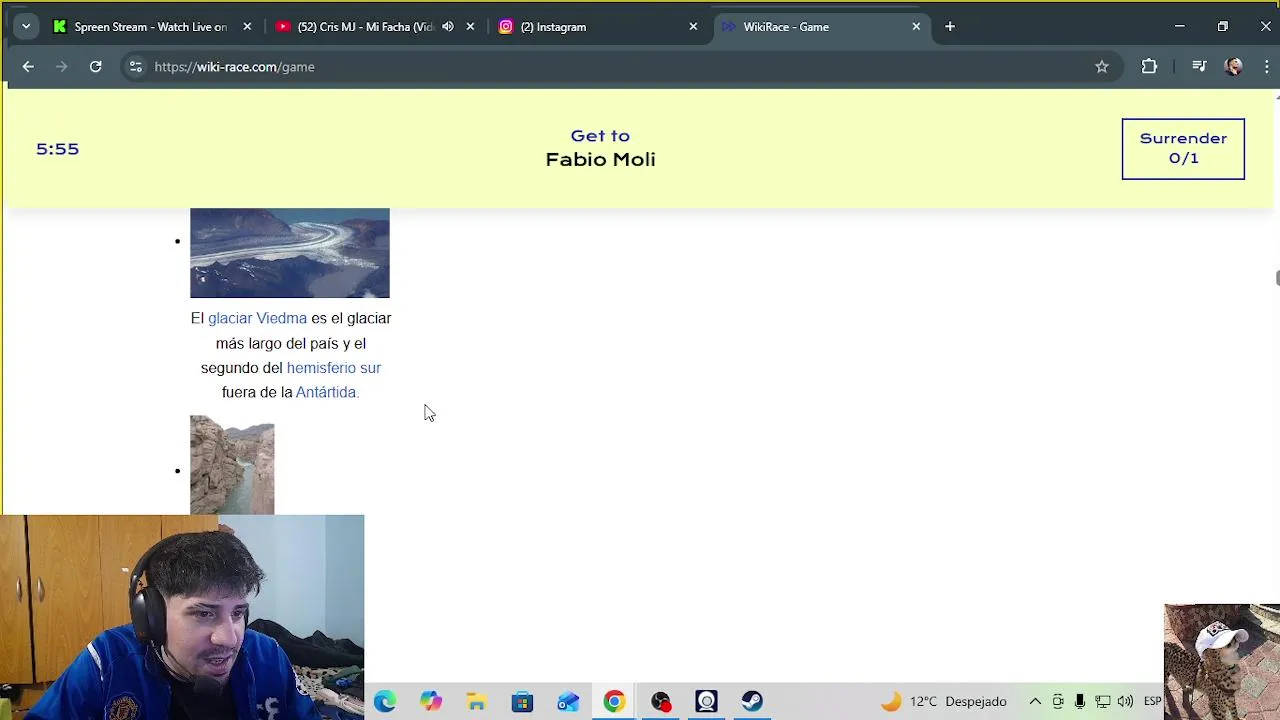This screenshot has height=720, width=1280.
Task: Click the microphone tray icon
Action: click(1080, 702)
